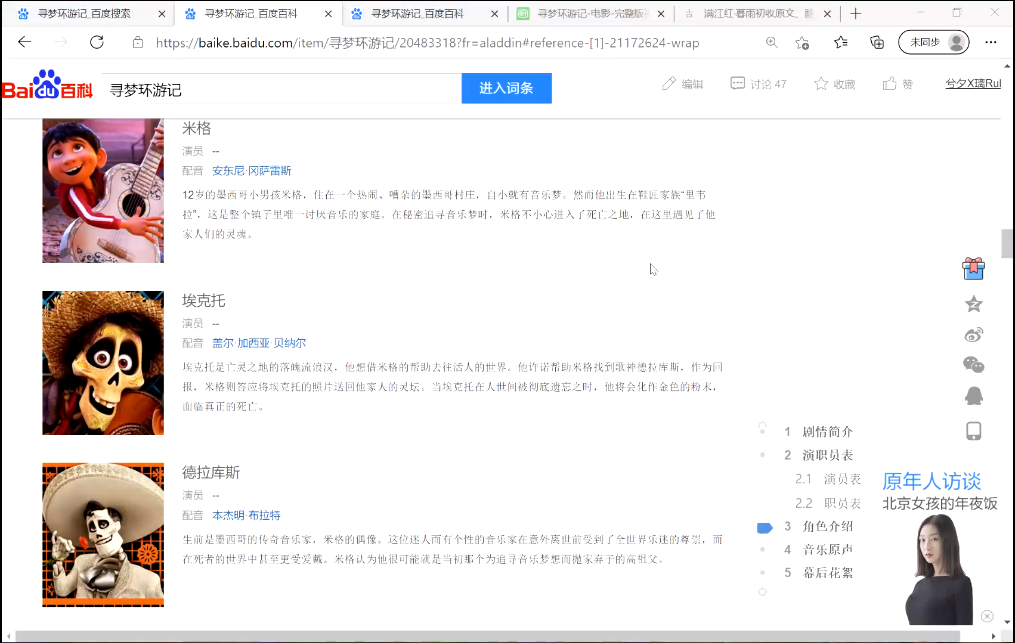Click the vertical scrollbar down arrow
Viewport: 1015px width, 643px height.
pos(1007,623)
